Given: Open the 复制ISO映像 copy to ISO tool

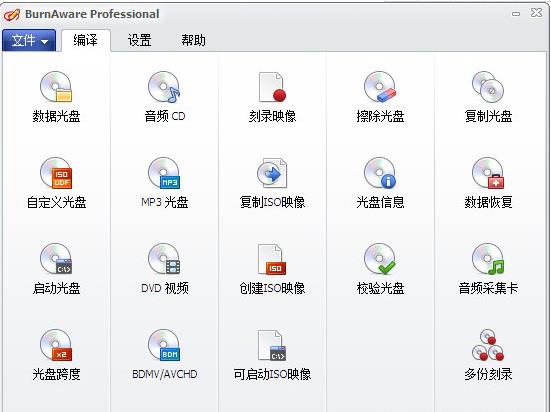Looking at the screenshot, I should (x=272, y=183).
